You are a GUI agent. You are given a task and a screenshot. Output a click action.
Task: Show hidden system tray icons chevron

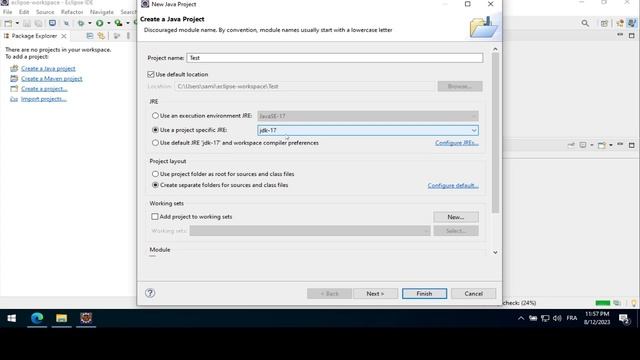pos(521,318)
